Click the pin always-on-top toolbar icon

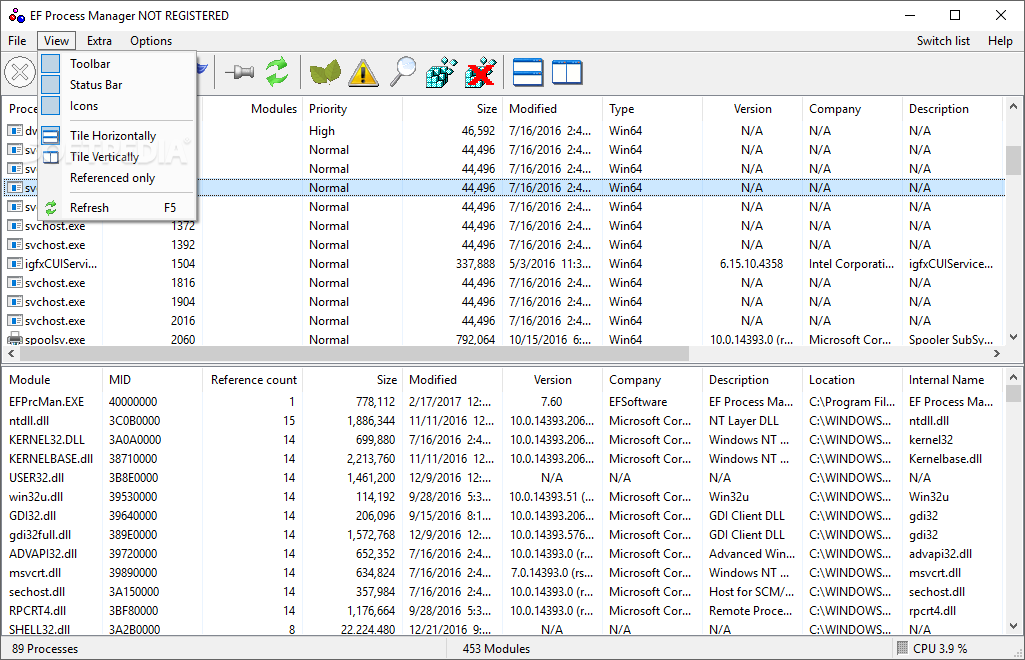click(240, 72)
